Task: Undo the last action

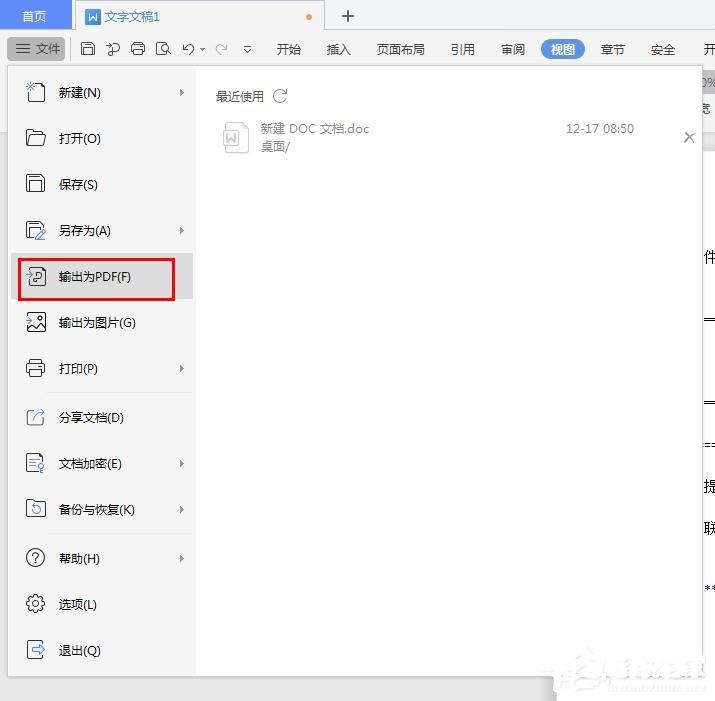Action: [x=188, y=49]
